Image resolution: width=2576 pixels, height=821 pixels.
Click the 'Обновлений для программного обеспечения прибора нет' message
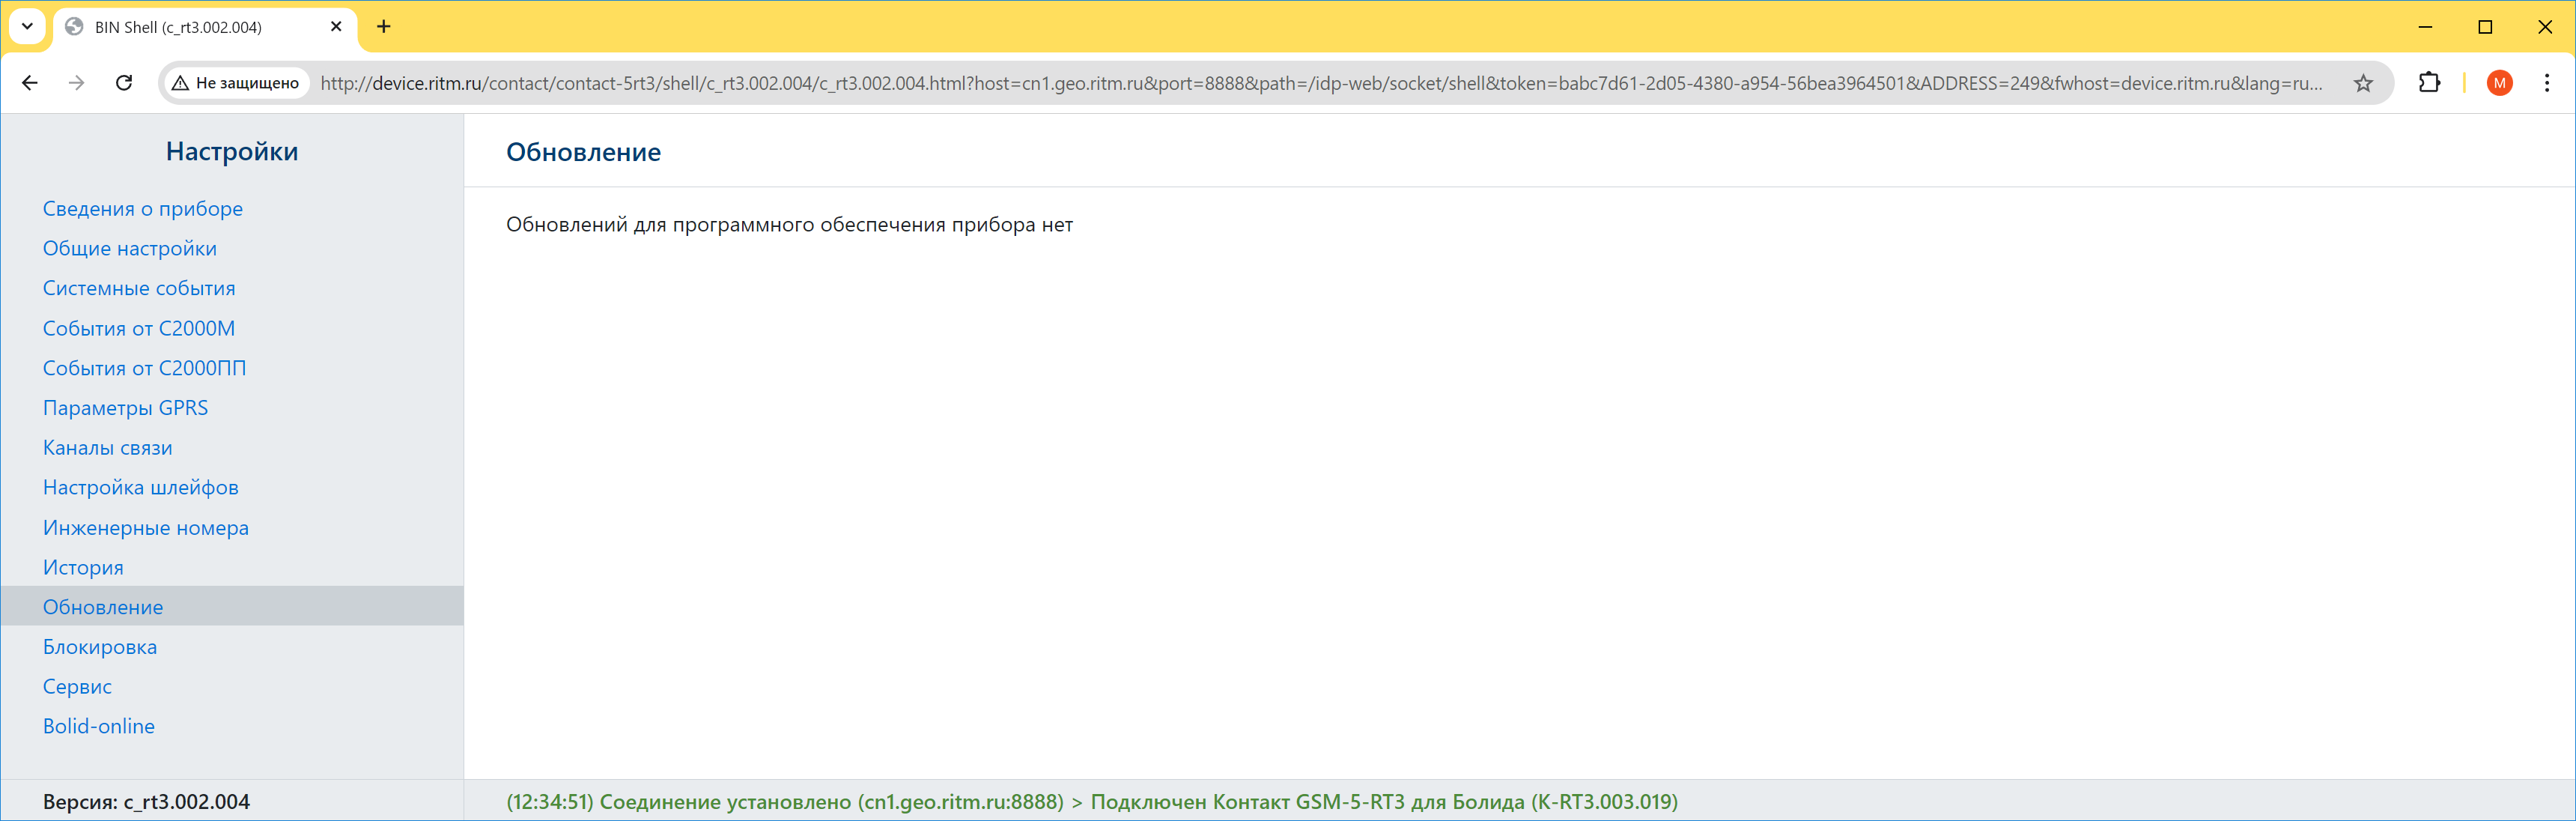[x=789, y=225]
